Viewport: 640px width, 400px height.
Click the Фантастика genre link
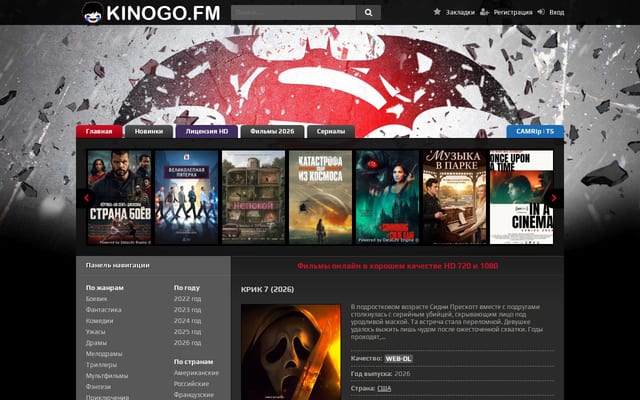point(103,310)
